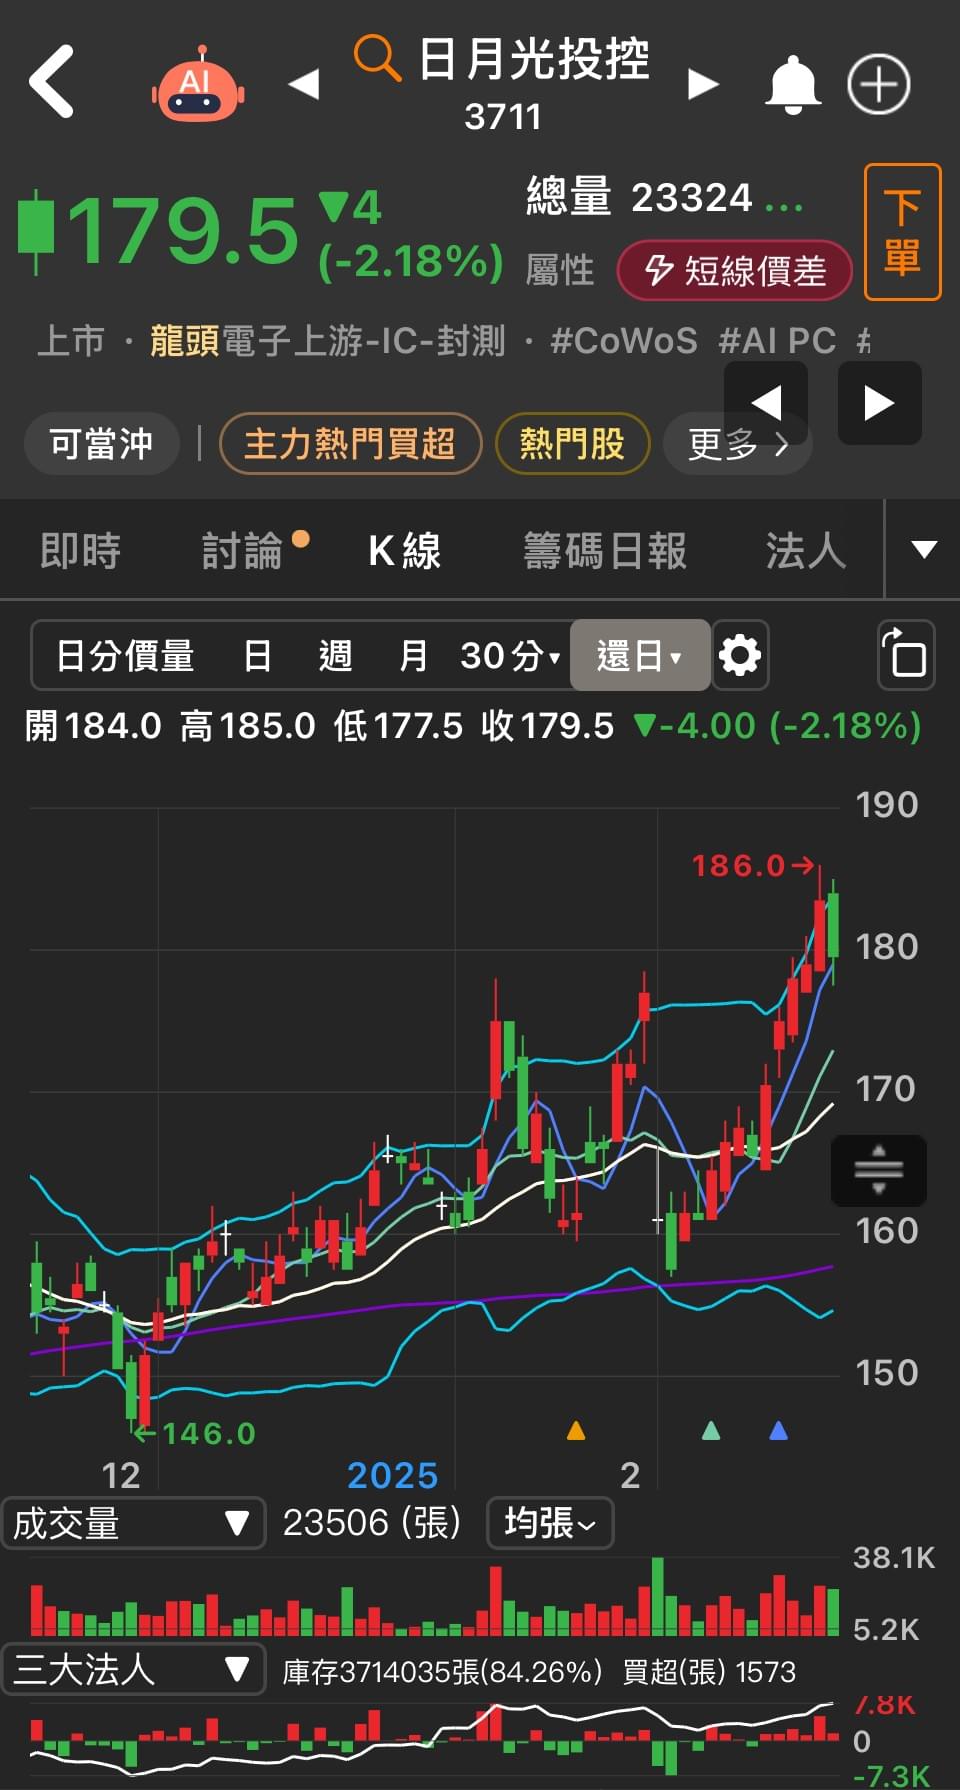The height and width of the screenshot is (1790, 960).
Task: Tap the black left arrow overlay button
Action: 766,403
